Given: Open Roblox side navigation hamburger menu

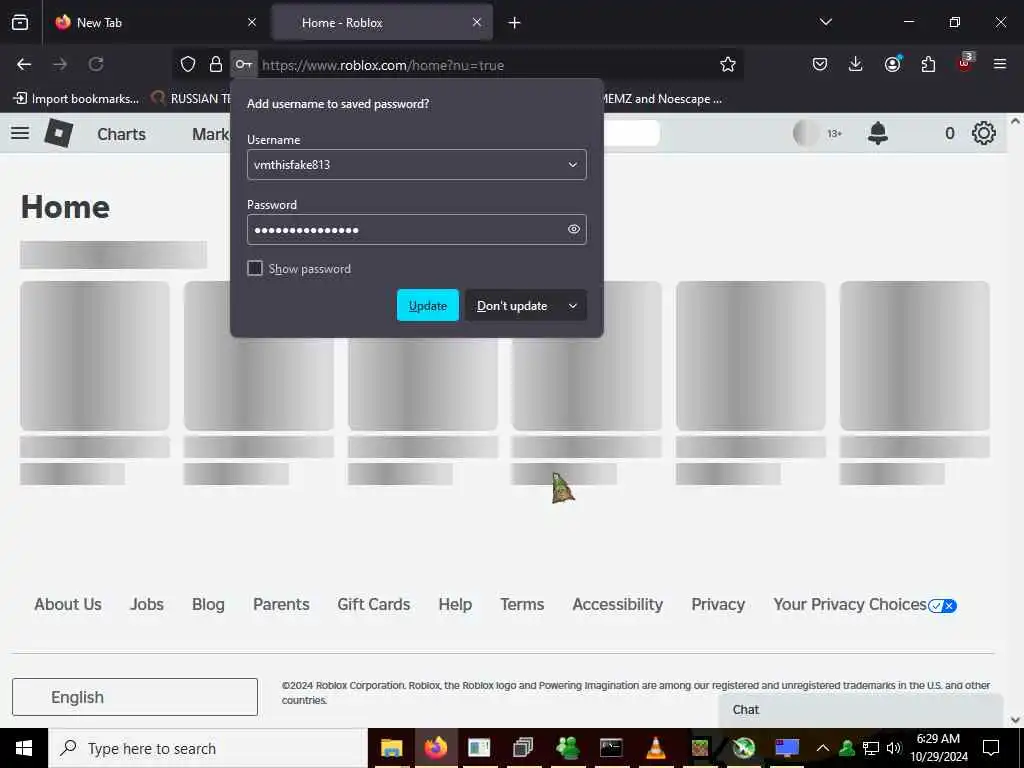Looking at the screenshot, I should (x=20, y=133).
